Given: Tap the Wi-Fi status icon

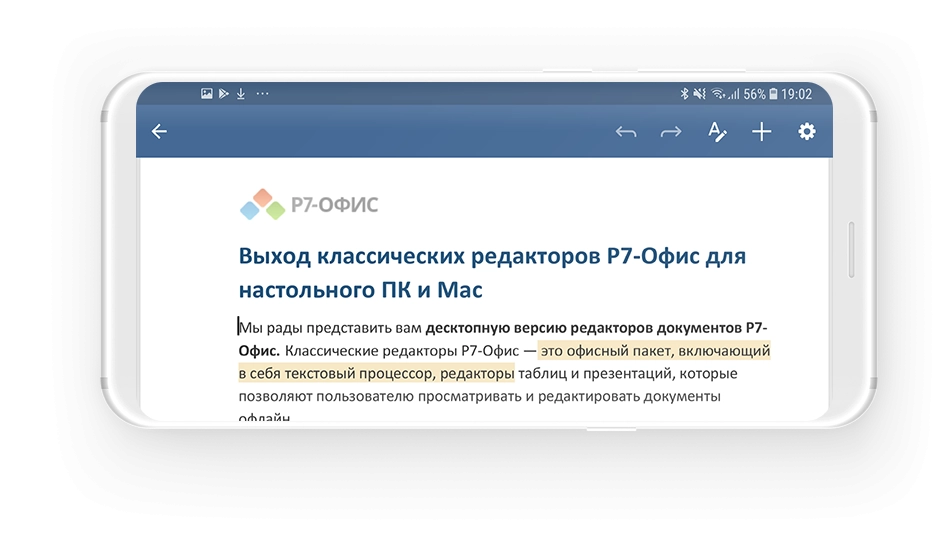Looking at the screenshot, I should [717, 94].
